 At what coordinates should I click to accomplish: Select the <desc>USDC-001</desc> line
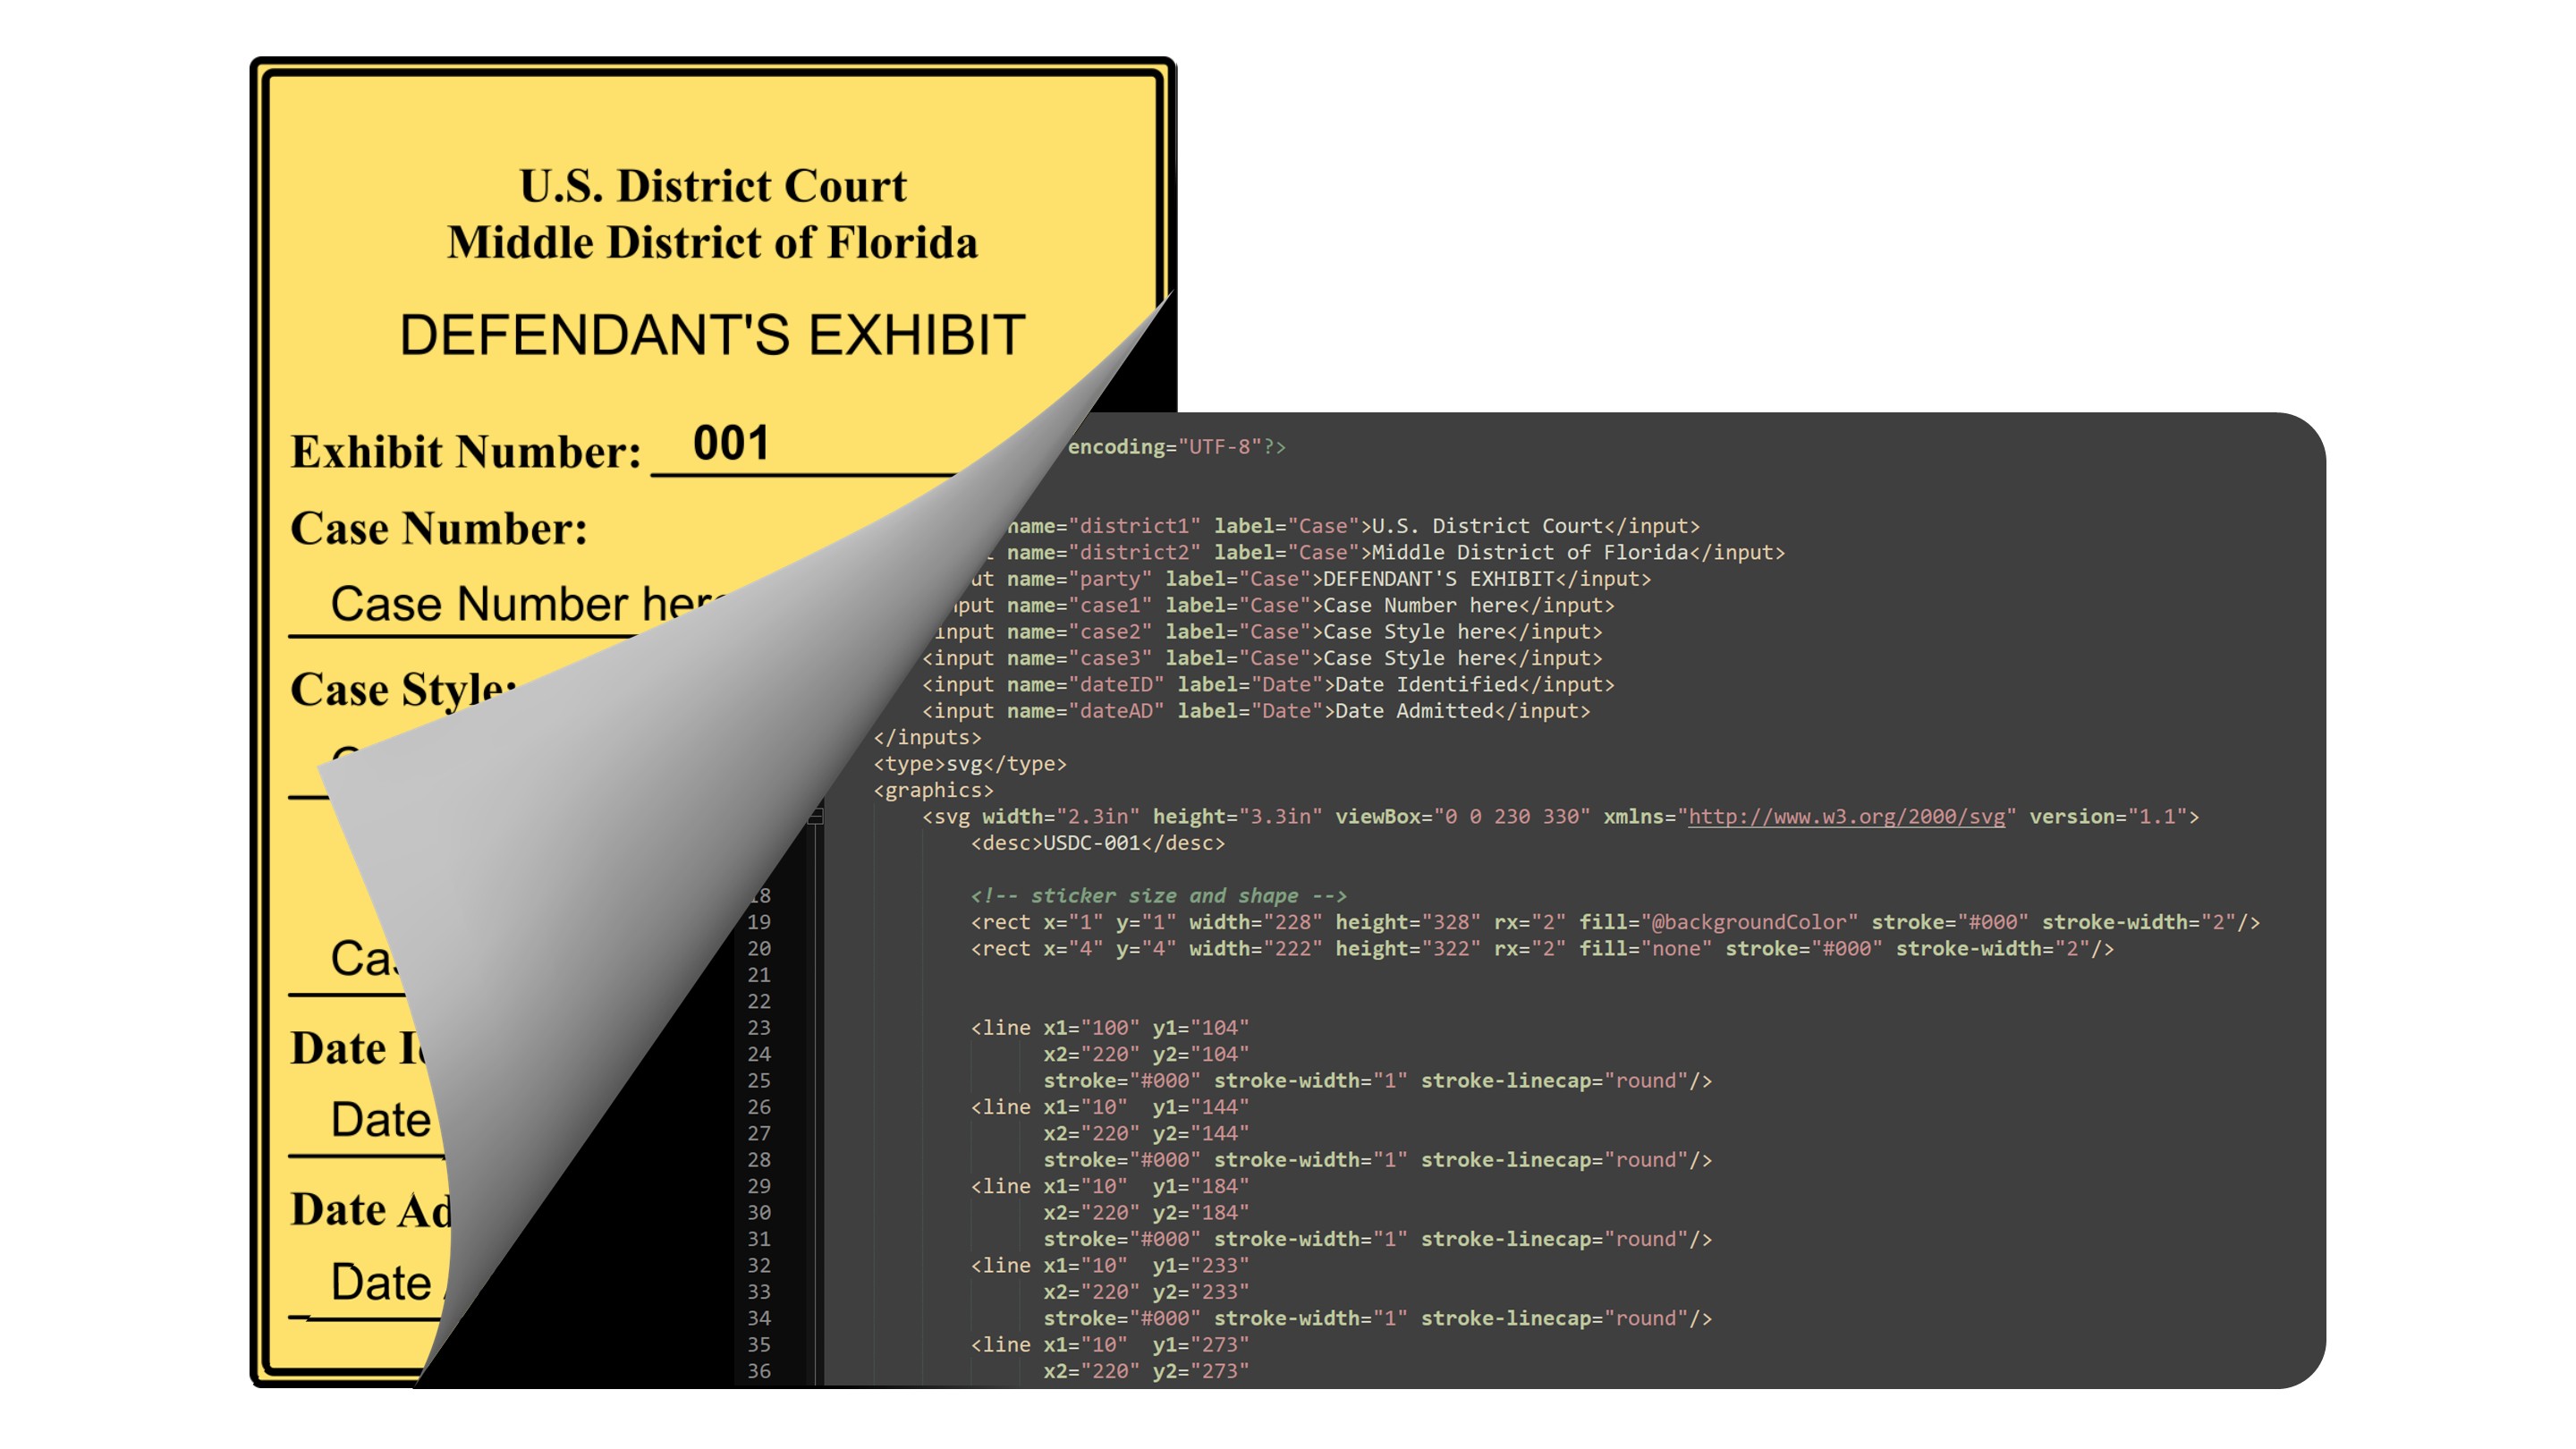coord(1098,843)
